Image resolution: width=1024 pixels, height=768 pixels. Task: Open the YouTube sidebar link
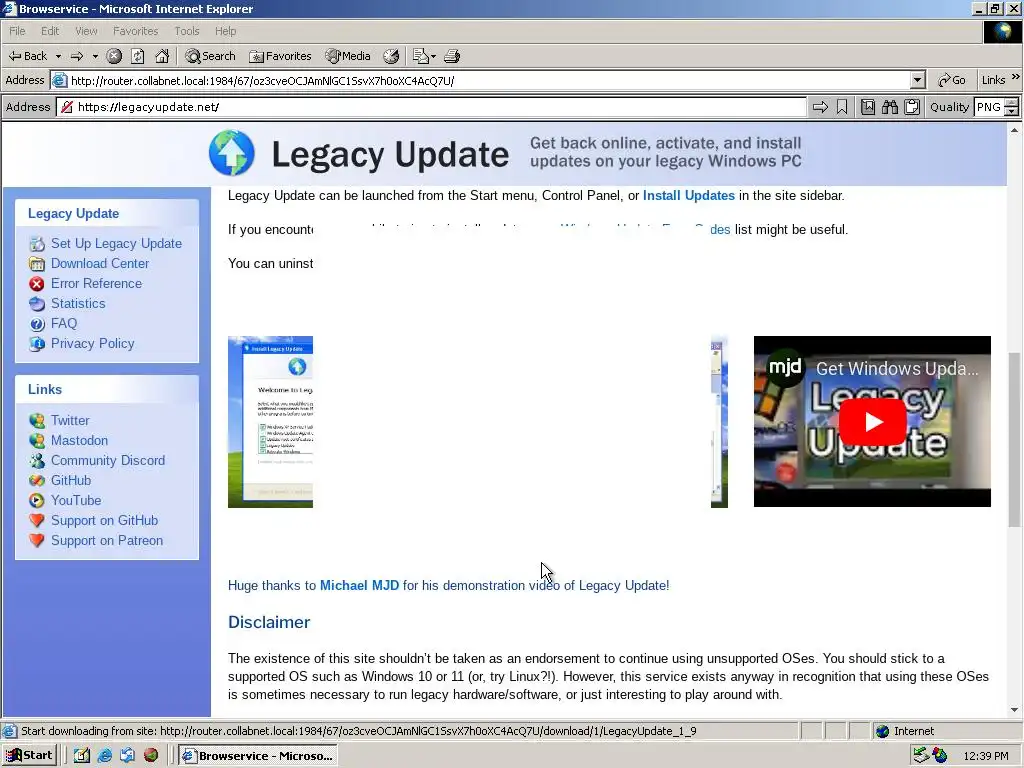(x=76, y=500)
